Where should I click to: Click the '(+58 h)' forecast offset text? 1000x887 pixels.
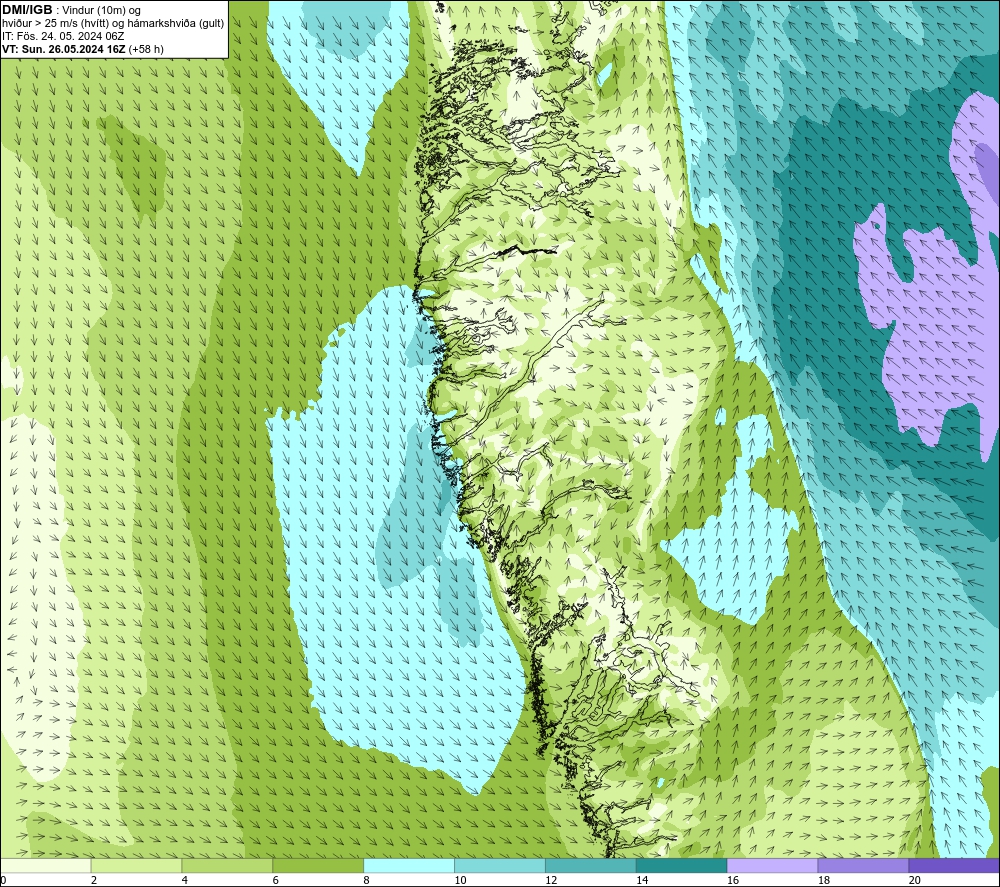pos(146,49)
